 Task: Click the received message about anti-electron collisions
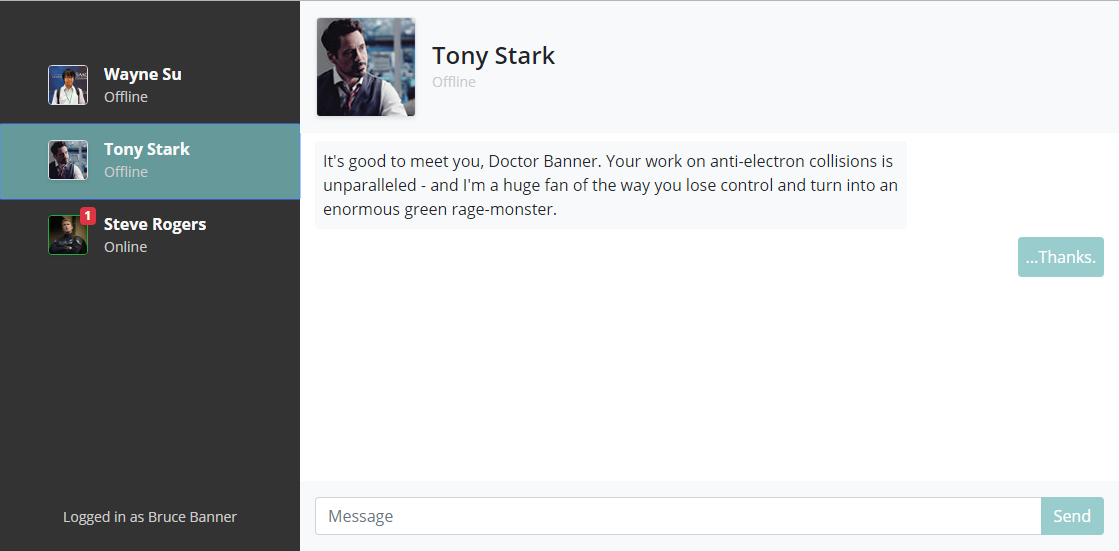pyautogui.click(x=611, y=185)
